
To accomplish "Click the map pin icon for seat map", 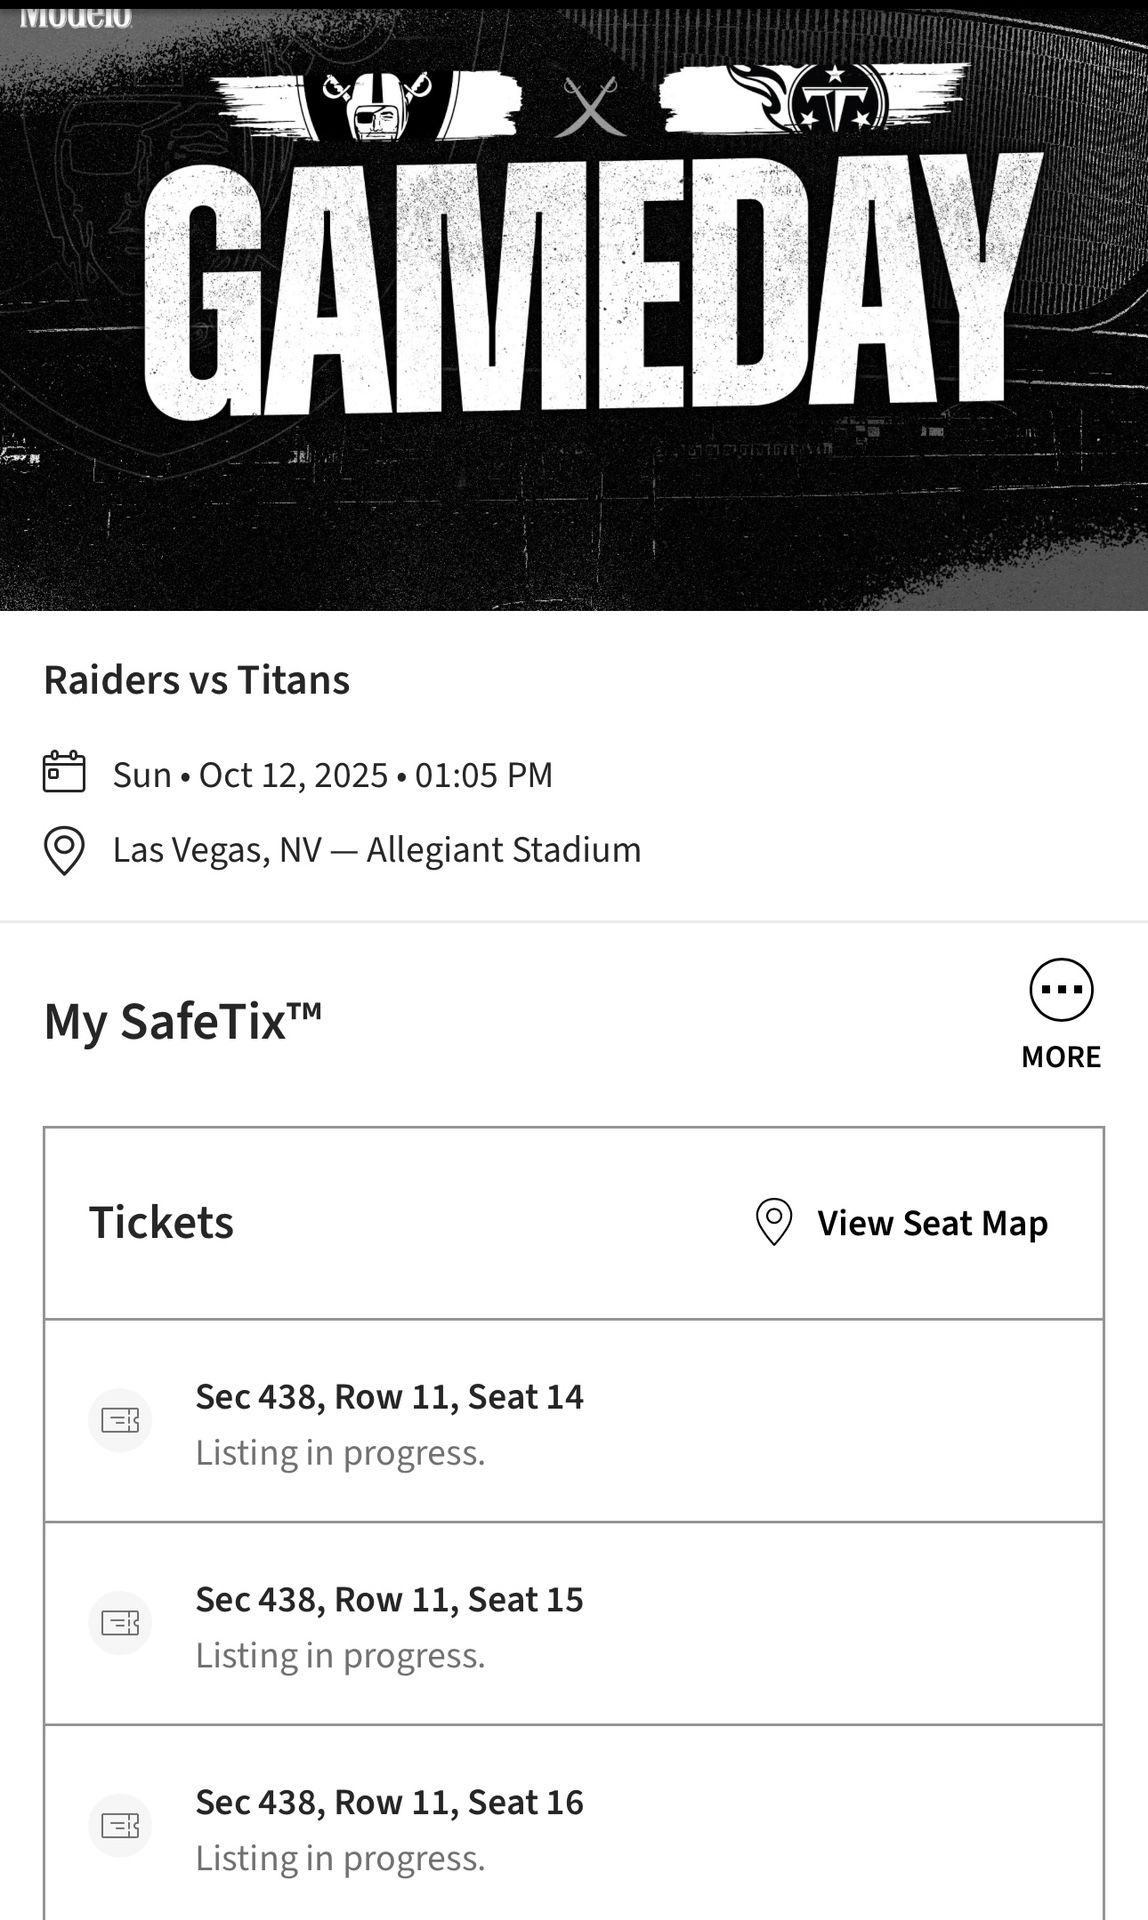I will coord(773,1222).
